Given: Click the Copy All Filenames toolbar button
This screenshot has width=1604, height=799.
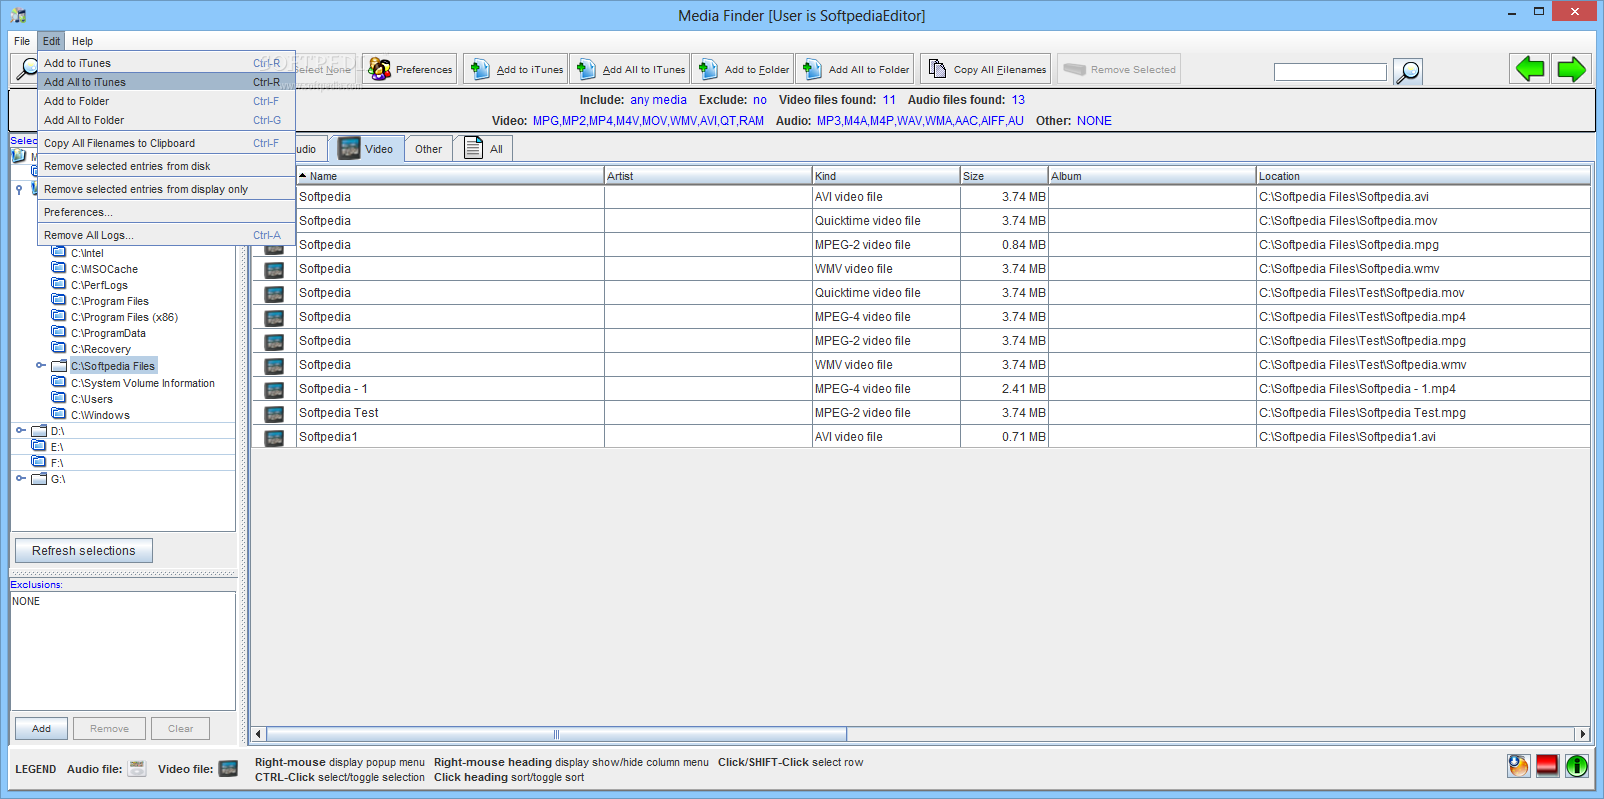Looking at the screenshot, I should point(986,69).
